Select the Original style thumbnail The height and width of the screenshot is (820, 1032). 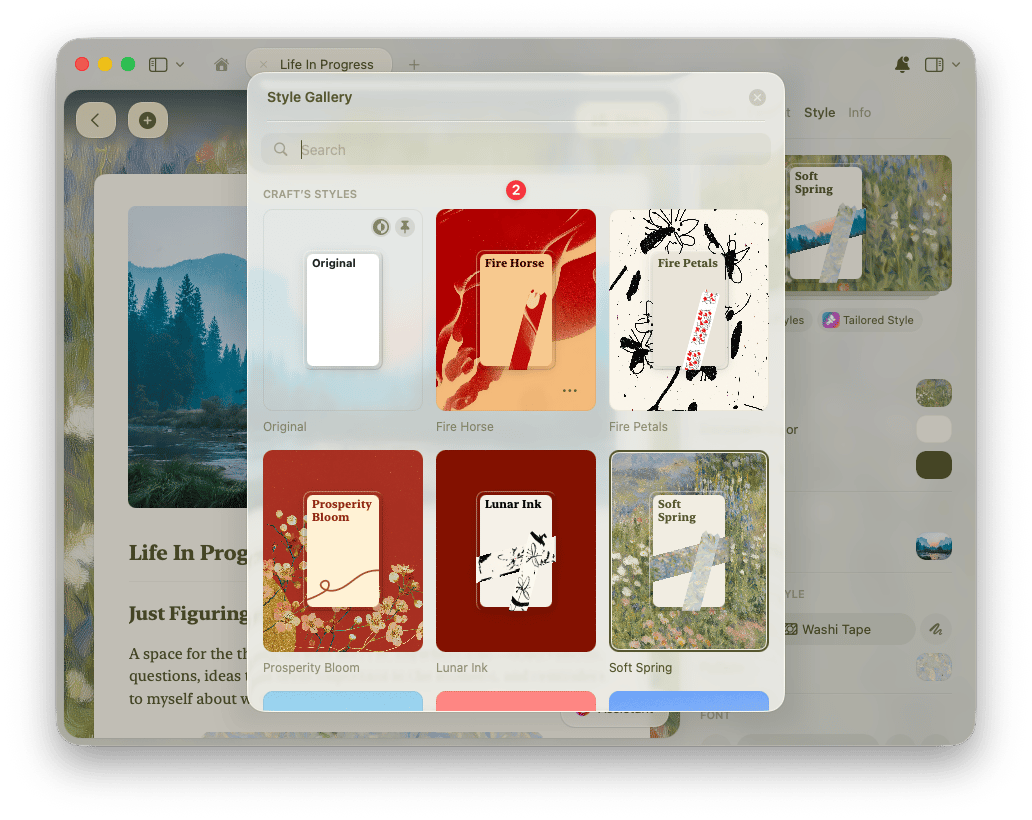click(343, 310)
